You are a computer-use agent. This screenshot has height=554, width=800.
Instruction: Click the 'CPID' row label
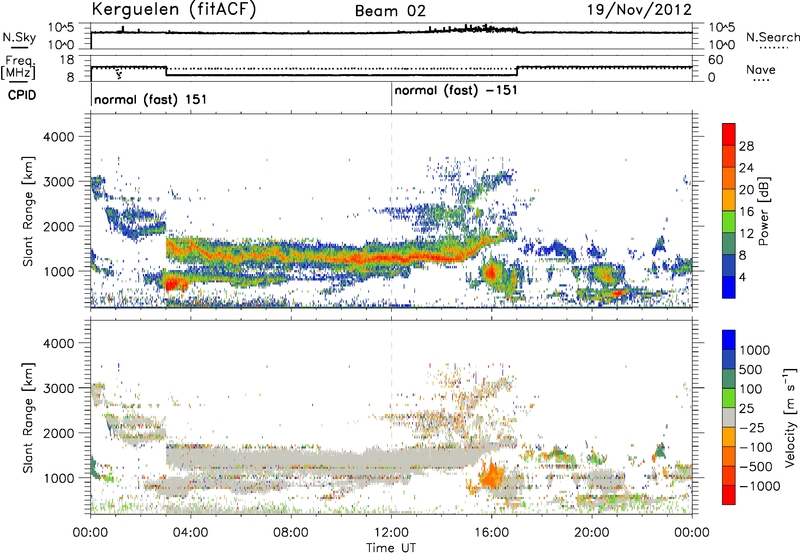[x=22, y=95]
